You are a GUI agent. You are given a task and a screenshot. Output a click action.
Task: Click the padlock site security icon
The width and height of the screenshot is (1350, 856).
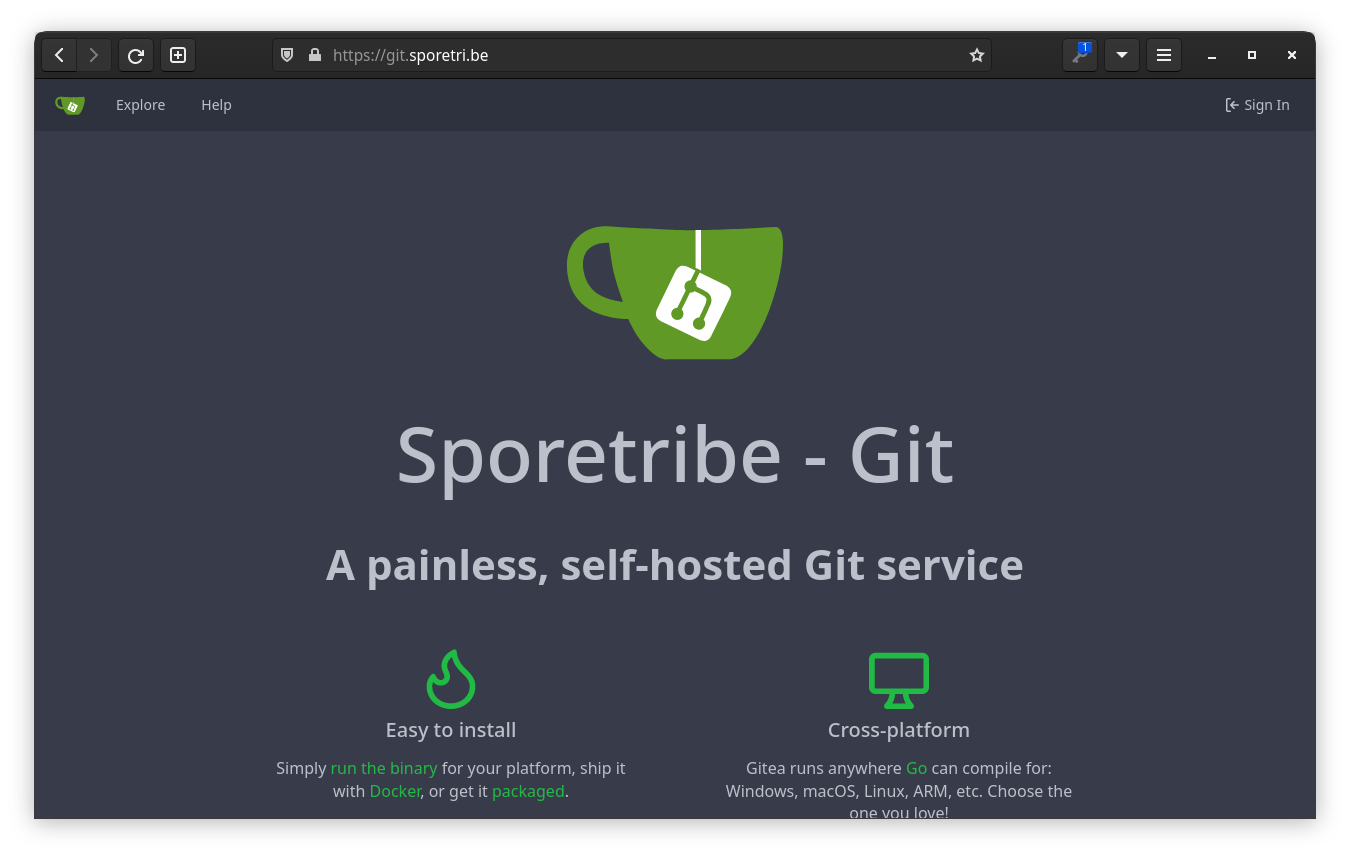(314, 55)
